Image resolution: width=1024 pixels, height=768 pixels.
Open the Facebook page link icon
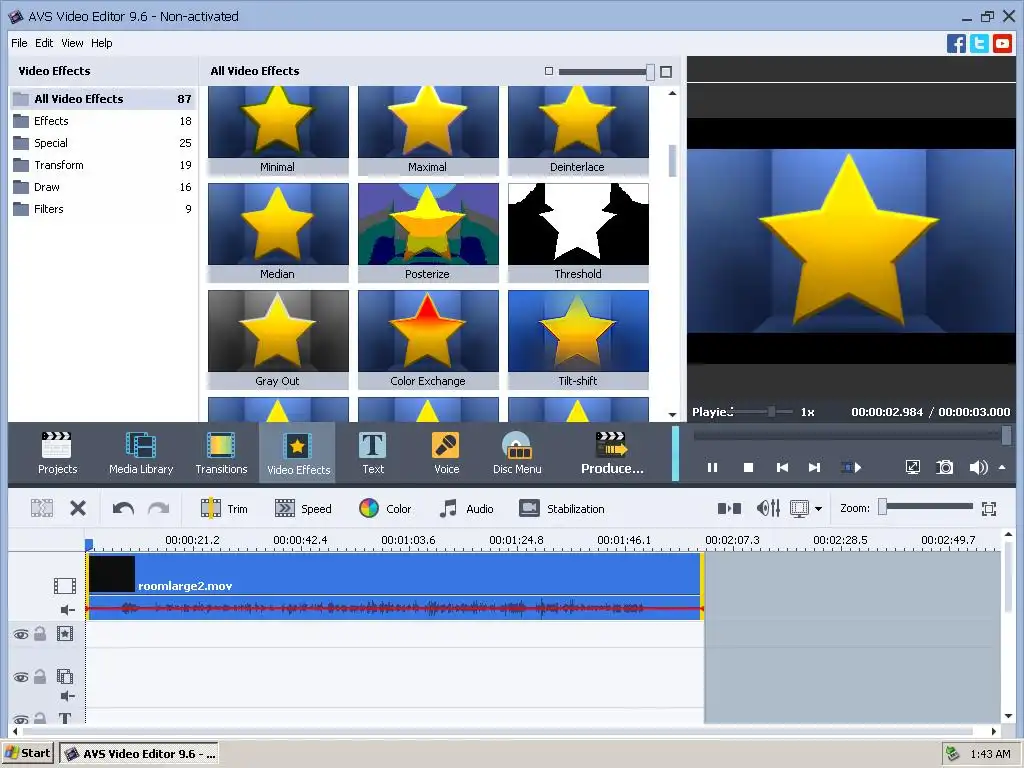tap(956, 44)
